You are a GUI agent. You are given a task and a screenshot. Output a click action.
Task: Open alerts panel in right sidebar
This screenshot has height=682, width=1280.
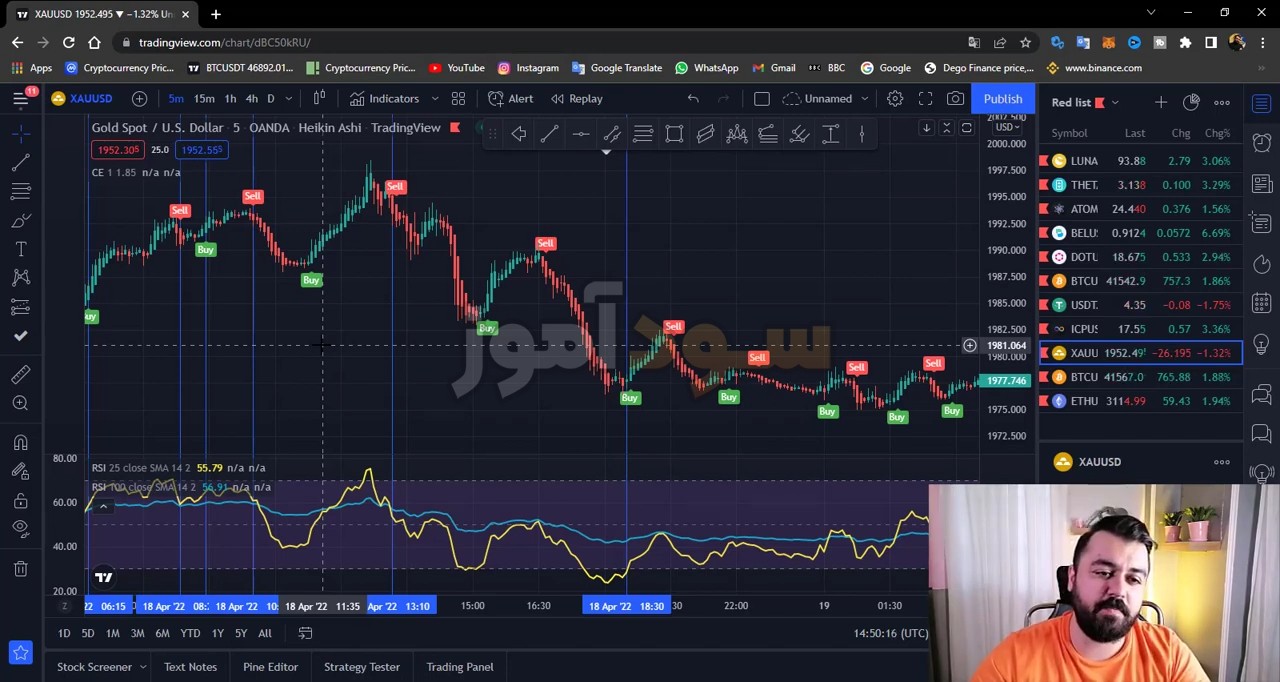coord(1261,143)
